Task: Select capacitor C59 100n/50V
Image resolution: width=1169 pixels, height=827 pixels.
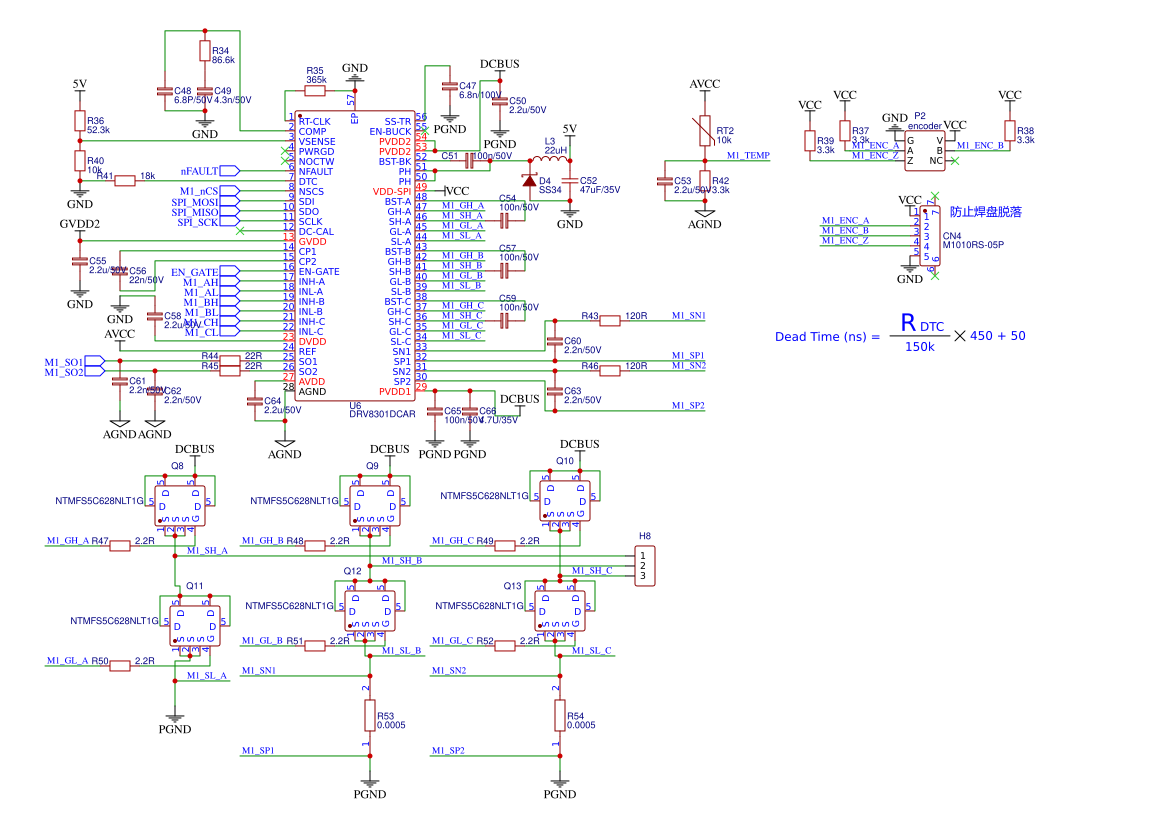Action: tap(505, 321)
